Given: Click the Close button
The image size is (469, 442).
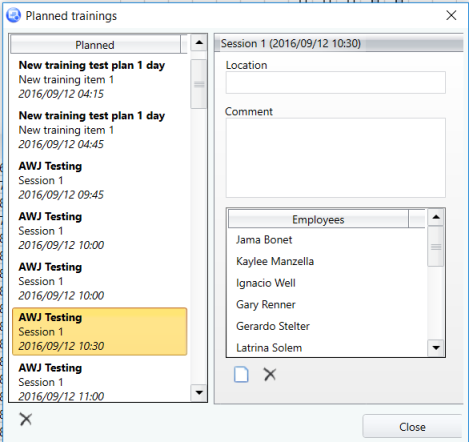Looking at the screenshot, I should [412, 427].
